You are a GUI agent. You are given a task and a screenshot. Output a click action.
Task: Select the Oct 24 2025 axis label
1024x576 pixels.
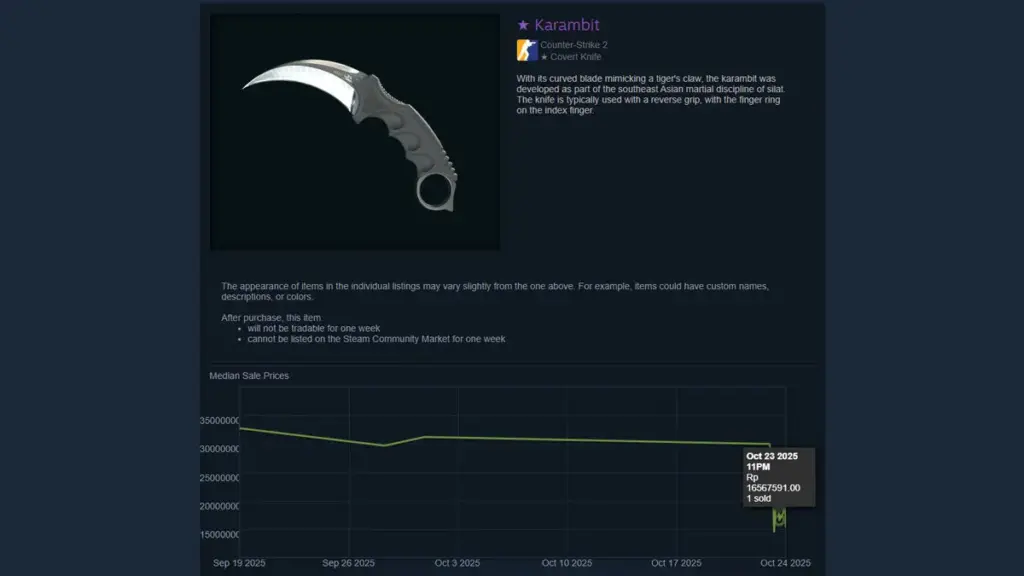pyautogui.click(x=785, y=563)
